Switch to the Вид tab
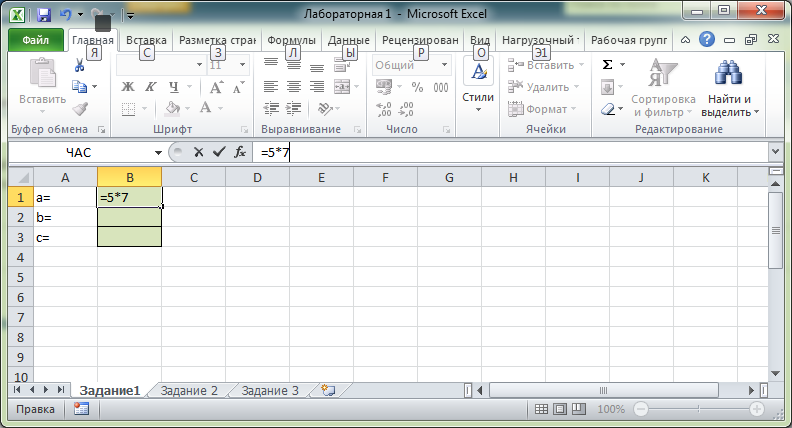 [x=480, y=40]
